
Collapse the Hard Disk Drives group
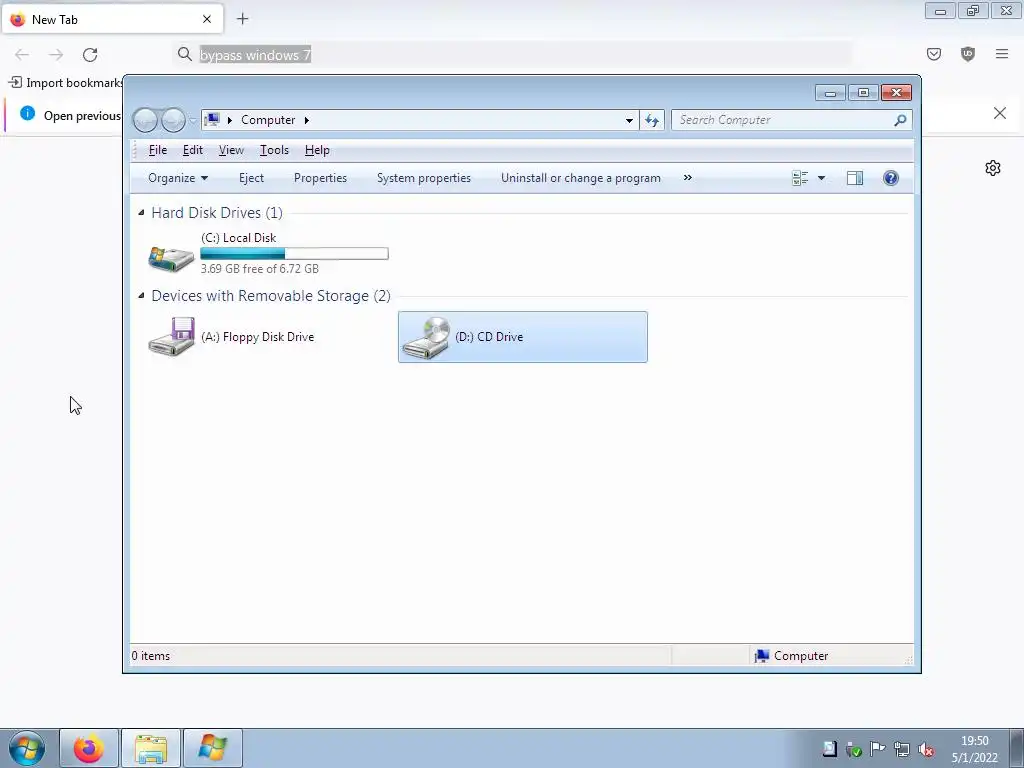141,213
